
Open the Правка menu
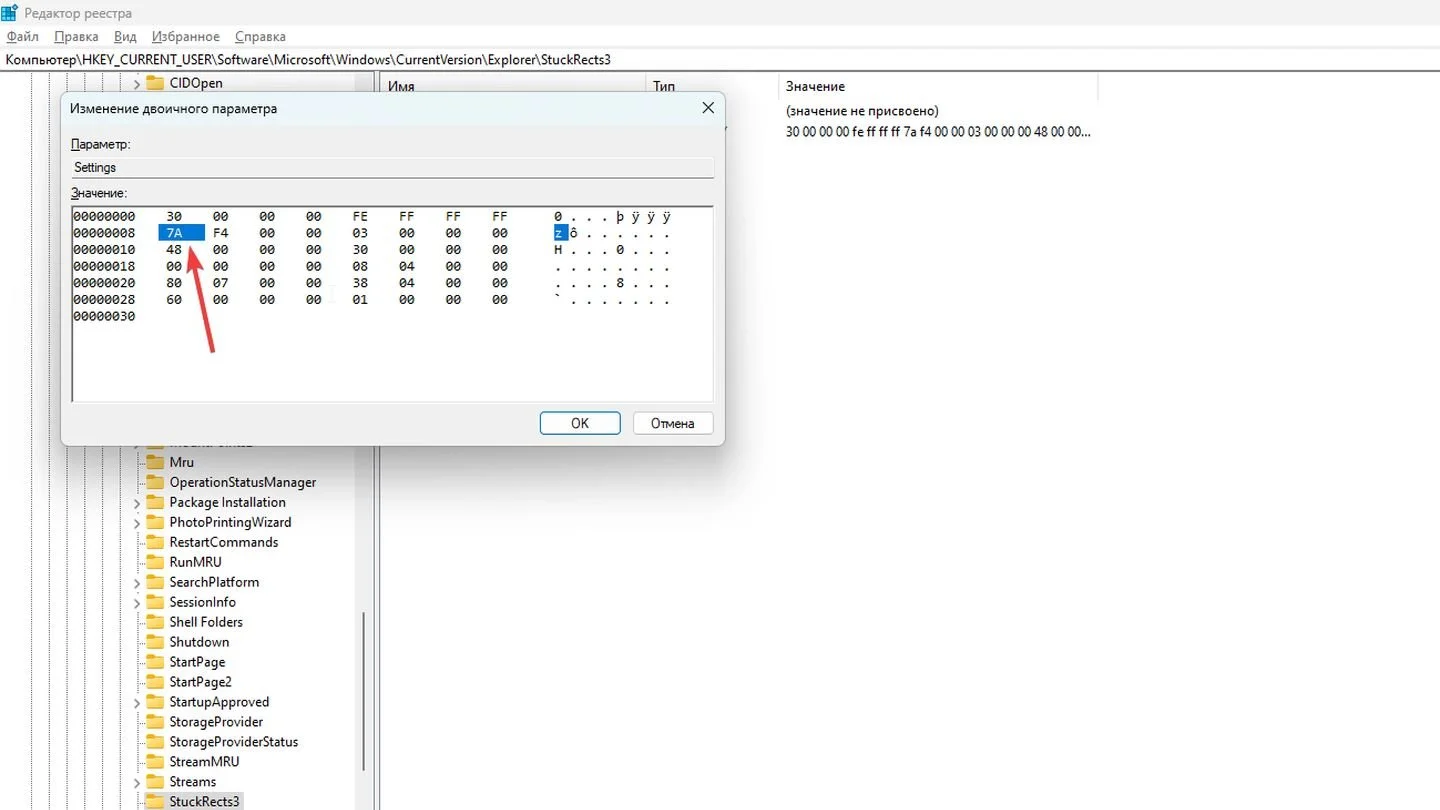pyautogui.click(x=76, y=37)
